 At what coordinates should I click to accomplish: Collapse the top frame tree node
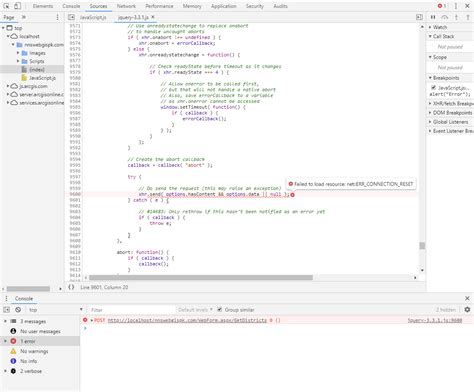pyautogui.click(x=3, y=28)
